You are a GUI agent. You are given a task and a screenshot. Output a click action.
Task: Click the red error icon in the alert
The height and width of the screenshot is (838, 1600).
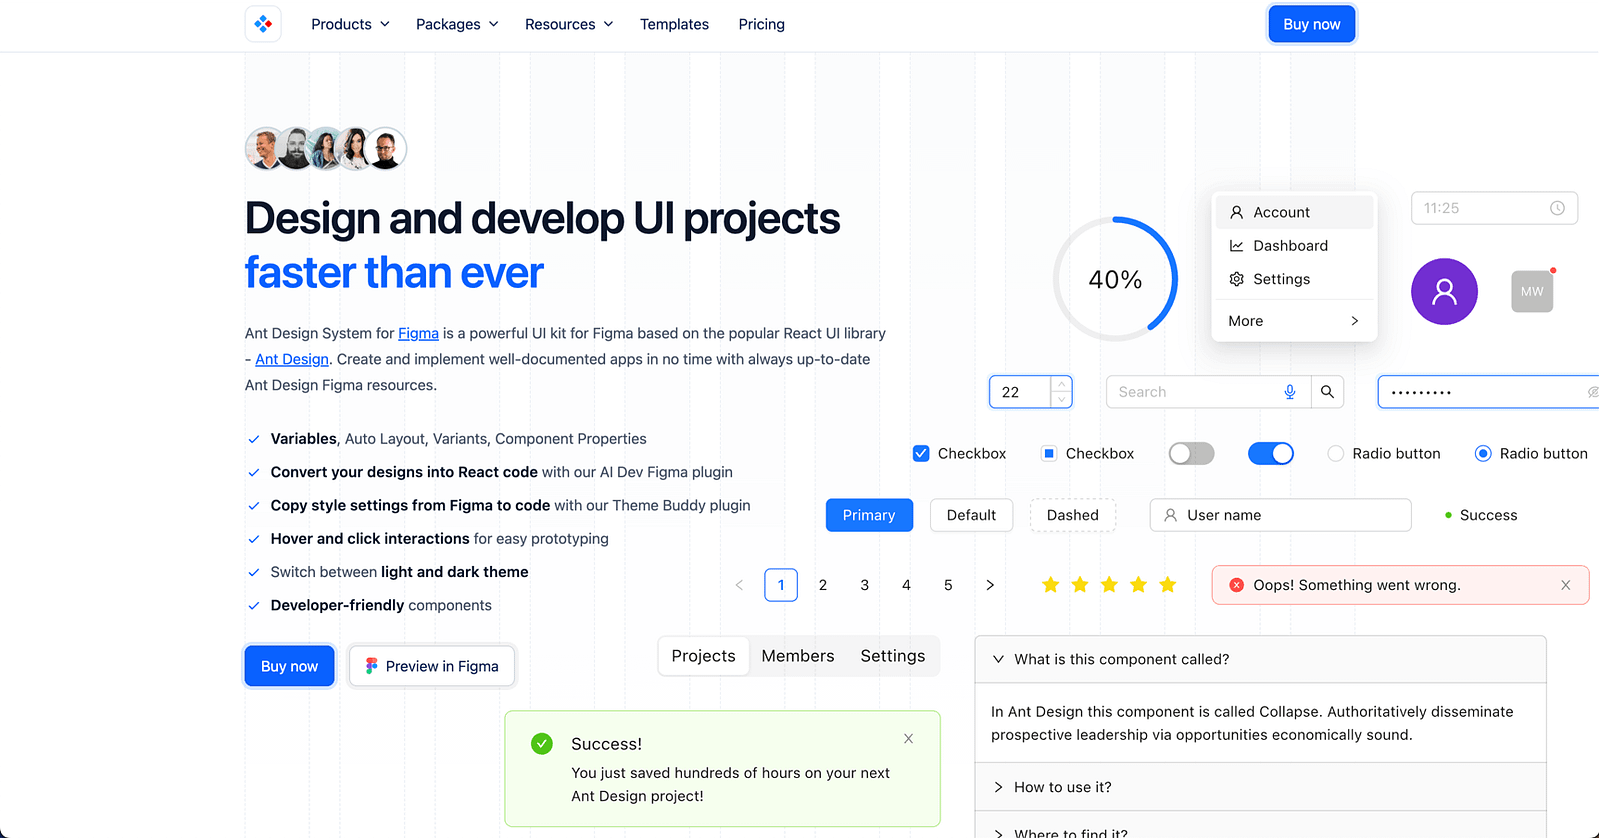pos(1237,585)
